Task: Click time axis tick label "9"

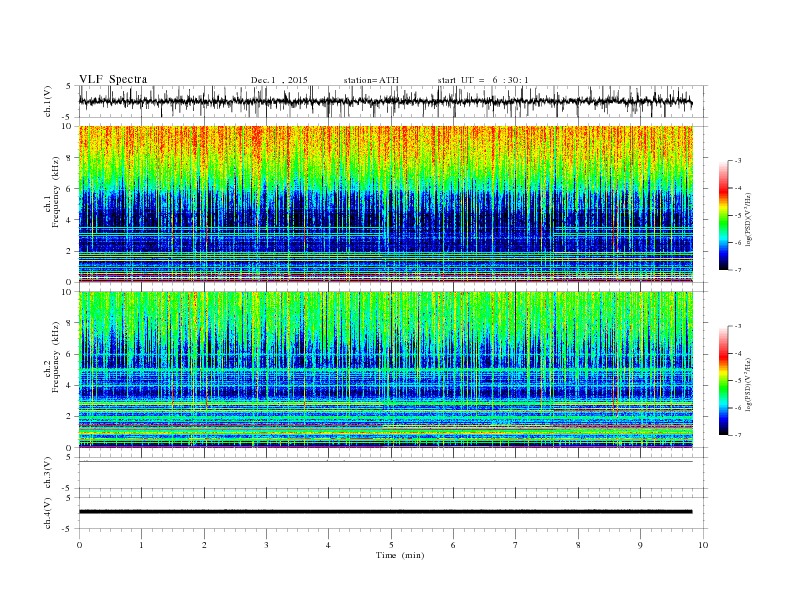Action: point(640,545)
